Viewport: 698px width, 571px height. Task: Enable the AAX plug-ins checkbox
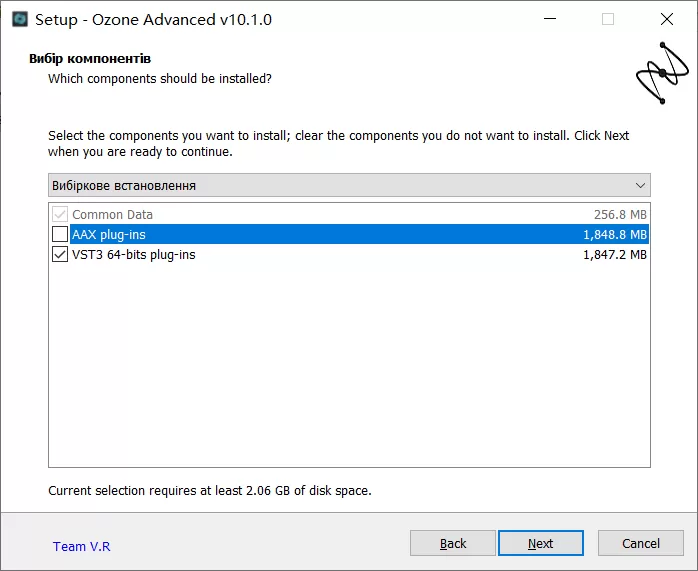pyautogui.click(x=60, y=235)
